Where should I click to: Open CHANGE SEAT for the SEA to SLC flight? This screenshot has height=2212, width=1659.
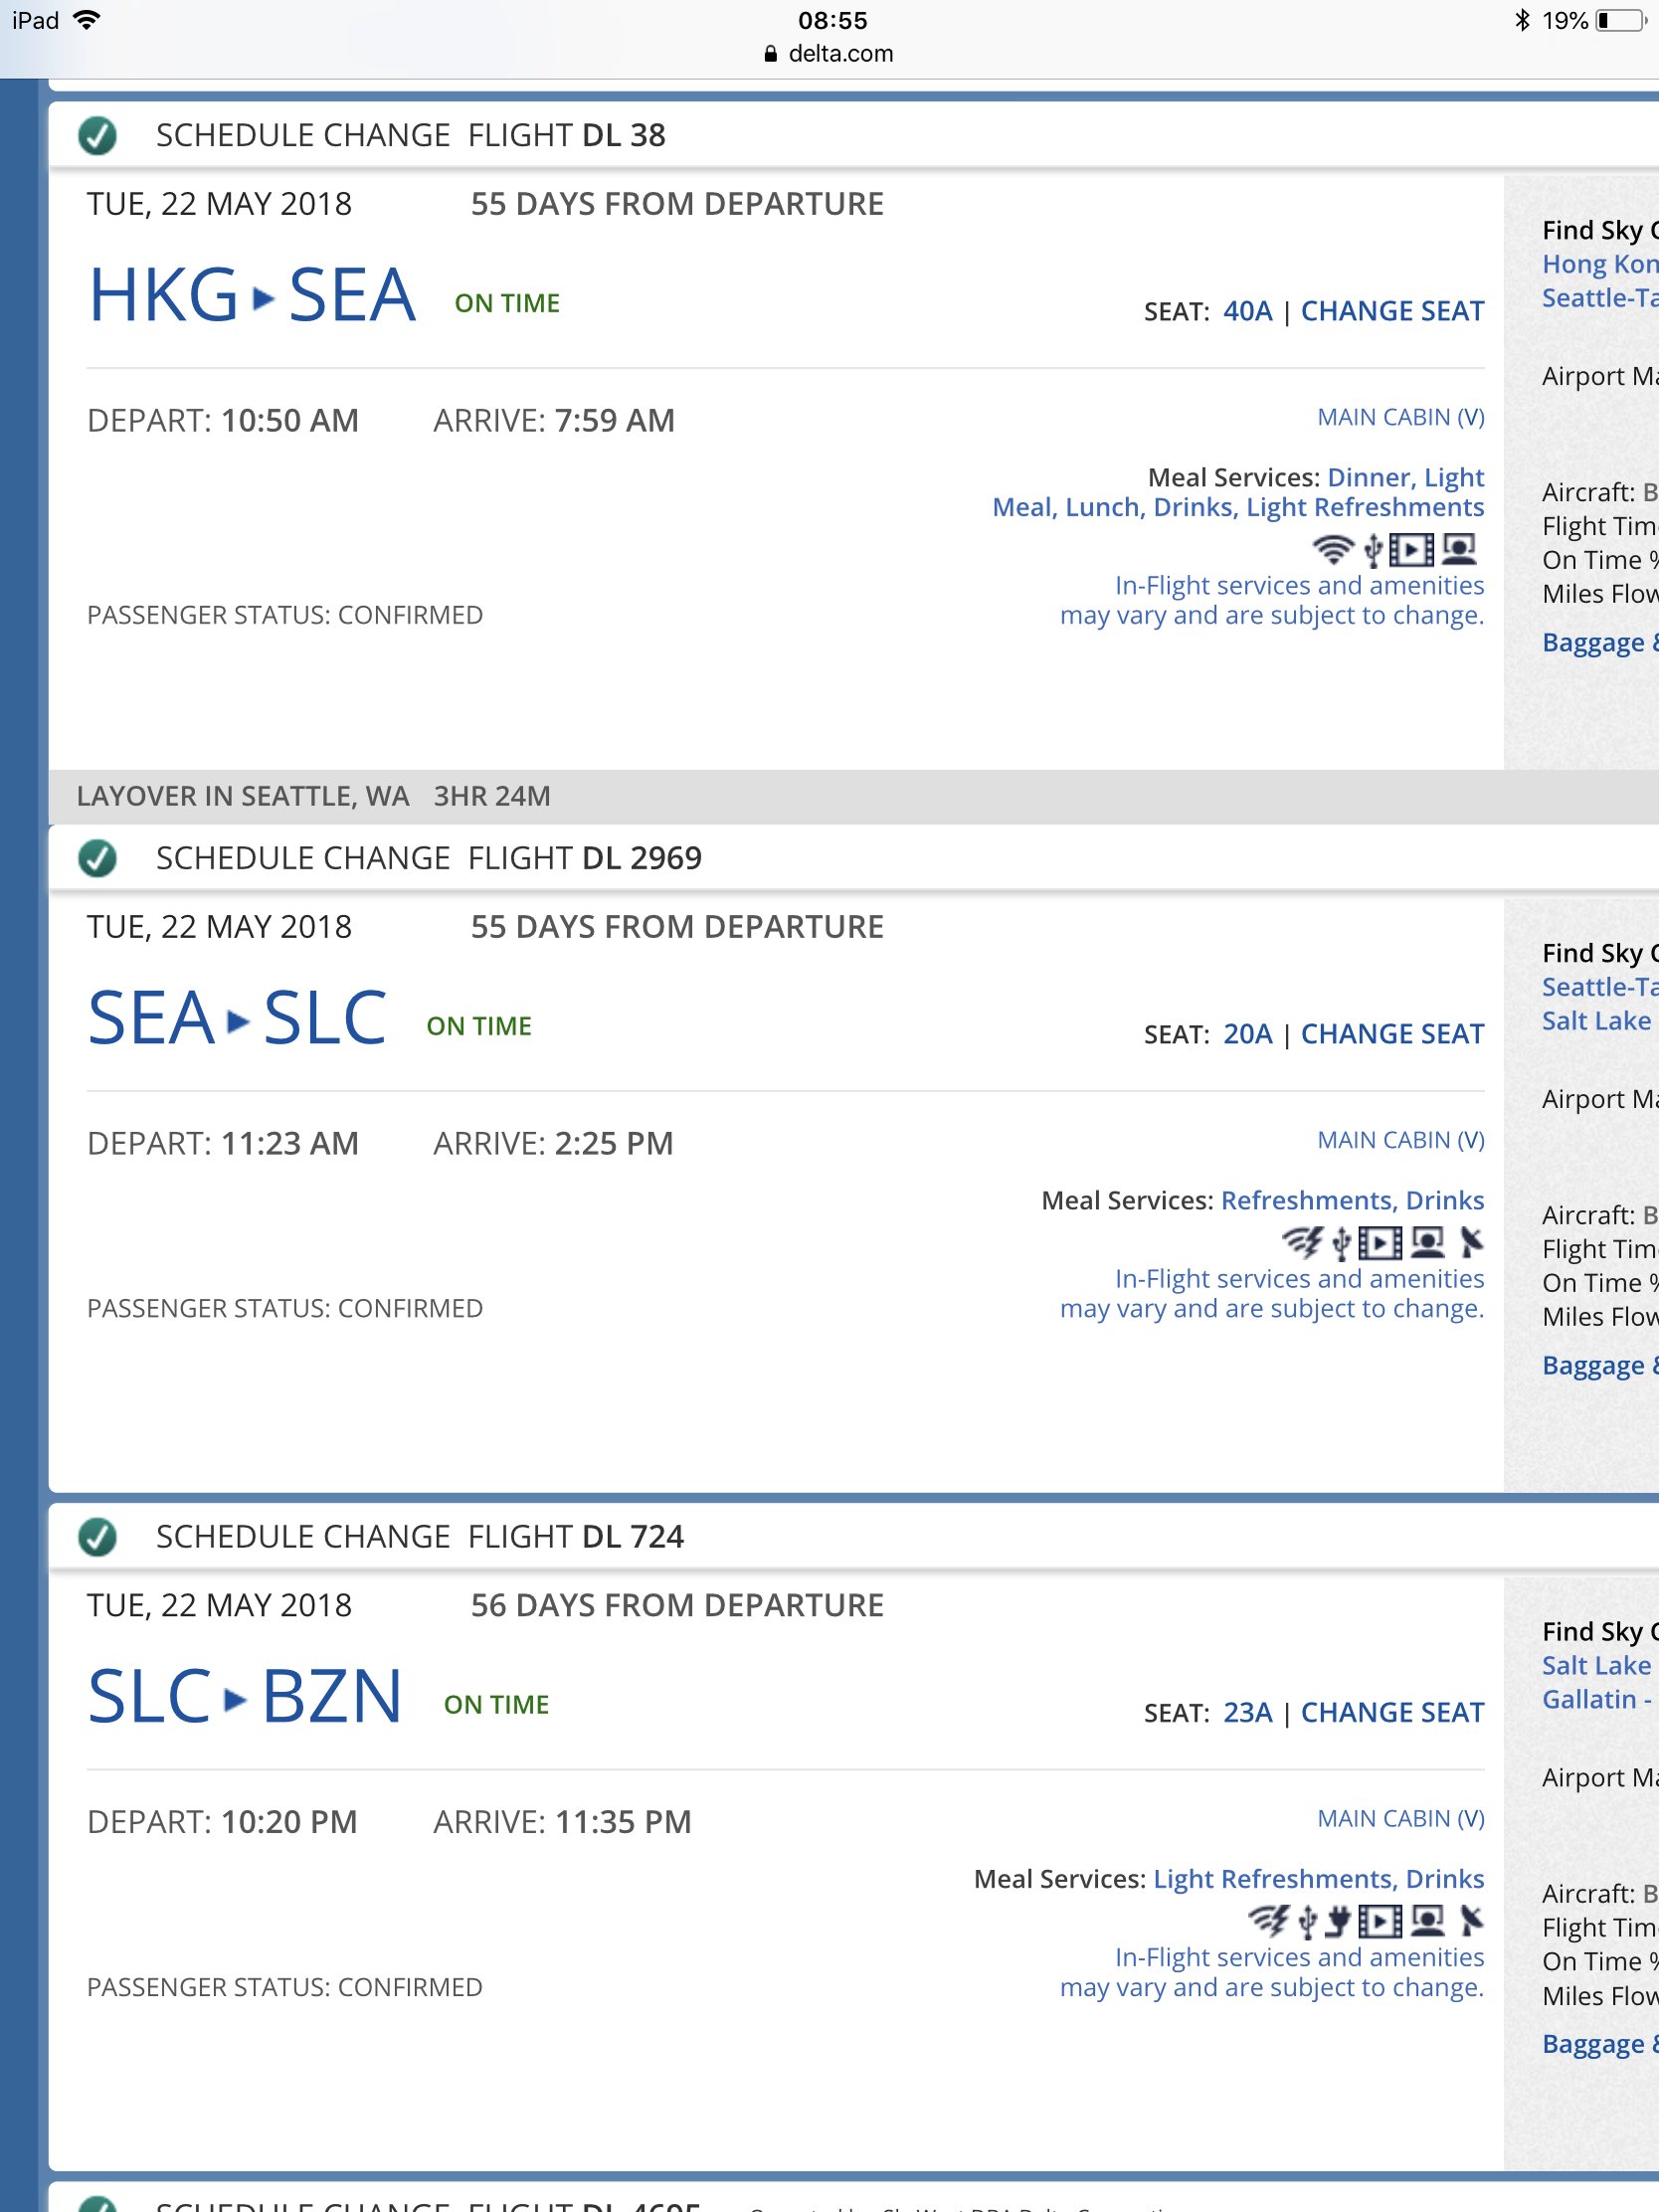click(1392, 1034)
